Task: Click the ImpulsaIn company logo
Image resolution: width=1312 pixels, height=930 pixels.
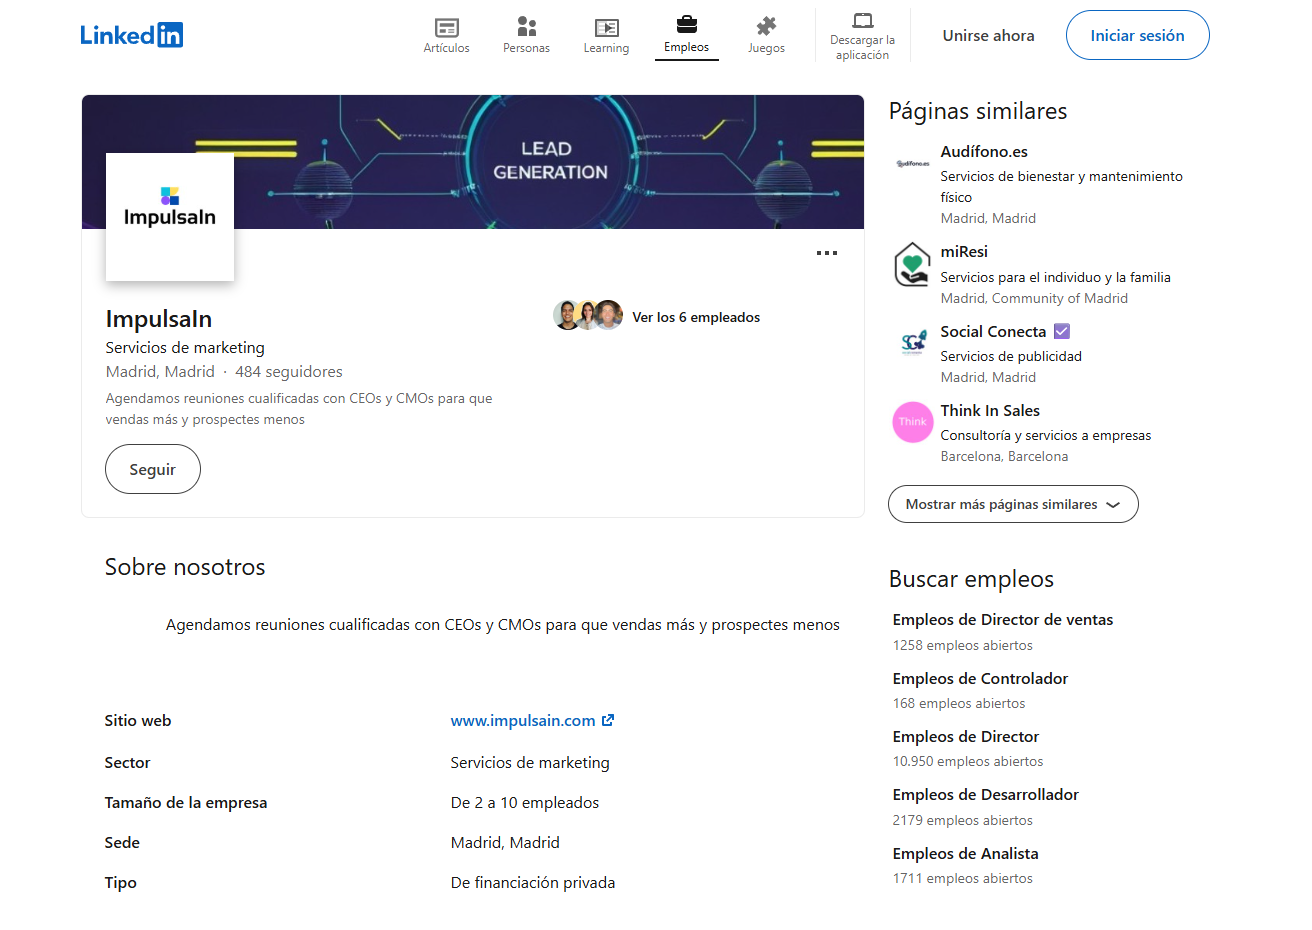Action: pos(170,217)
